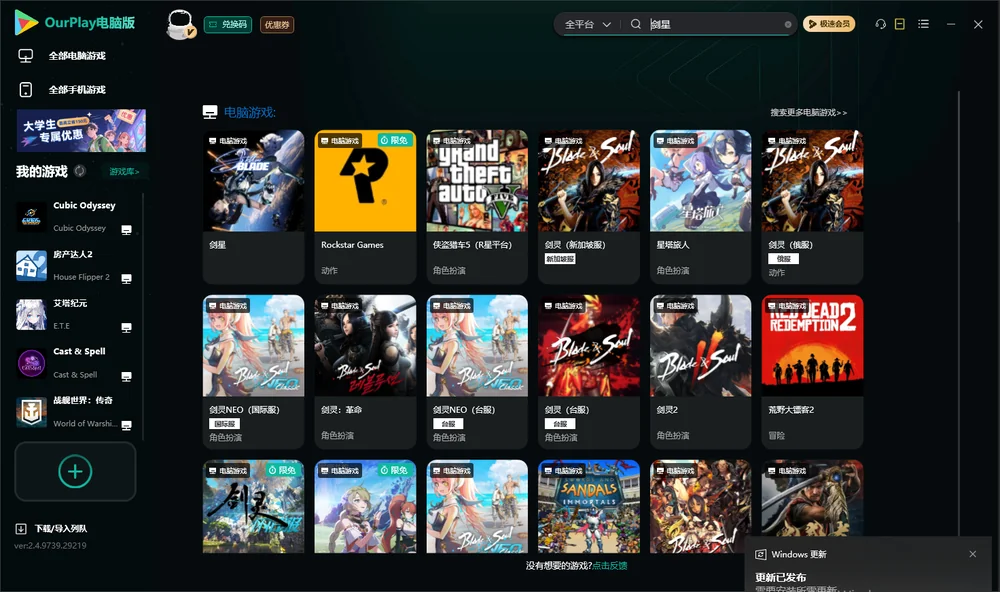The width and height of the screenshot is (1000, 592).
Task: Click the yellow mini-window icon in the title bar
Action: pos(899,24)
